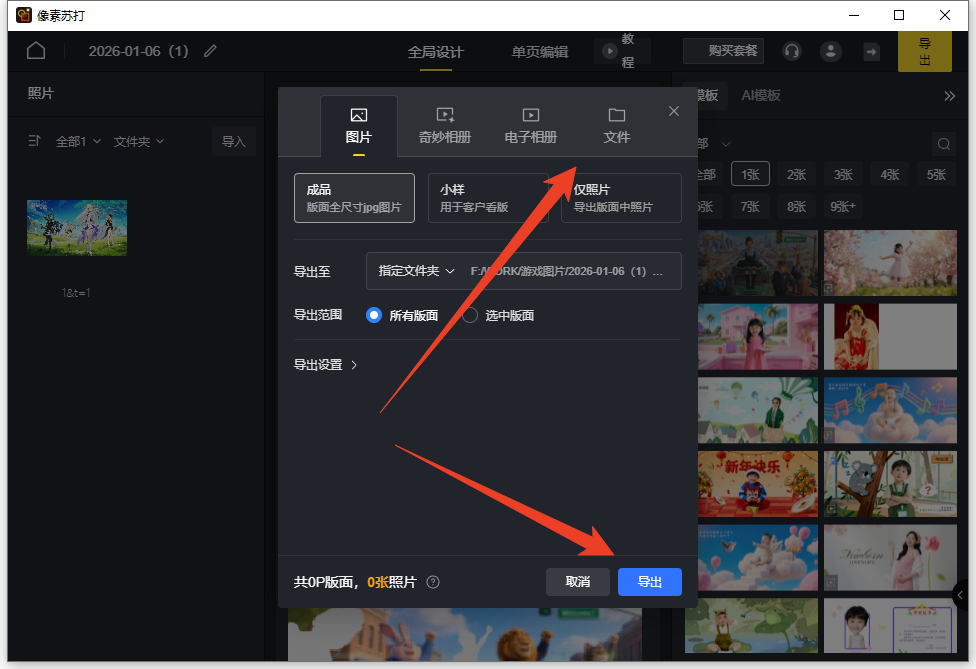Close the export dialog with X
Image resolution: width=976 pixels, height=669 pixels.
point(673,111)
